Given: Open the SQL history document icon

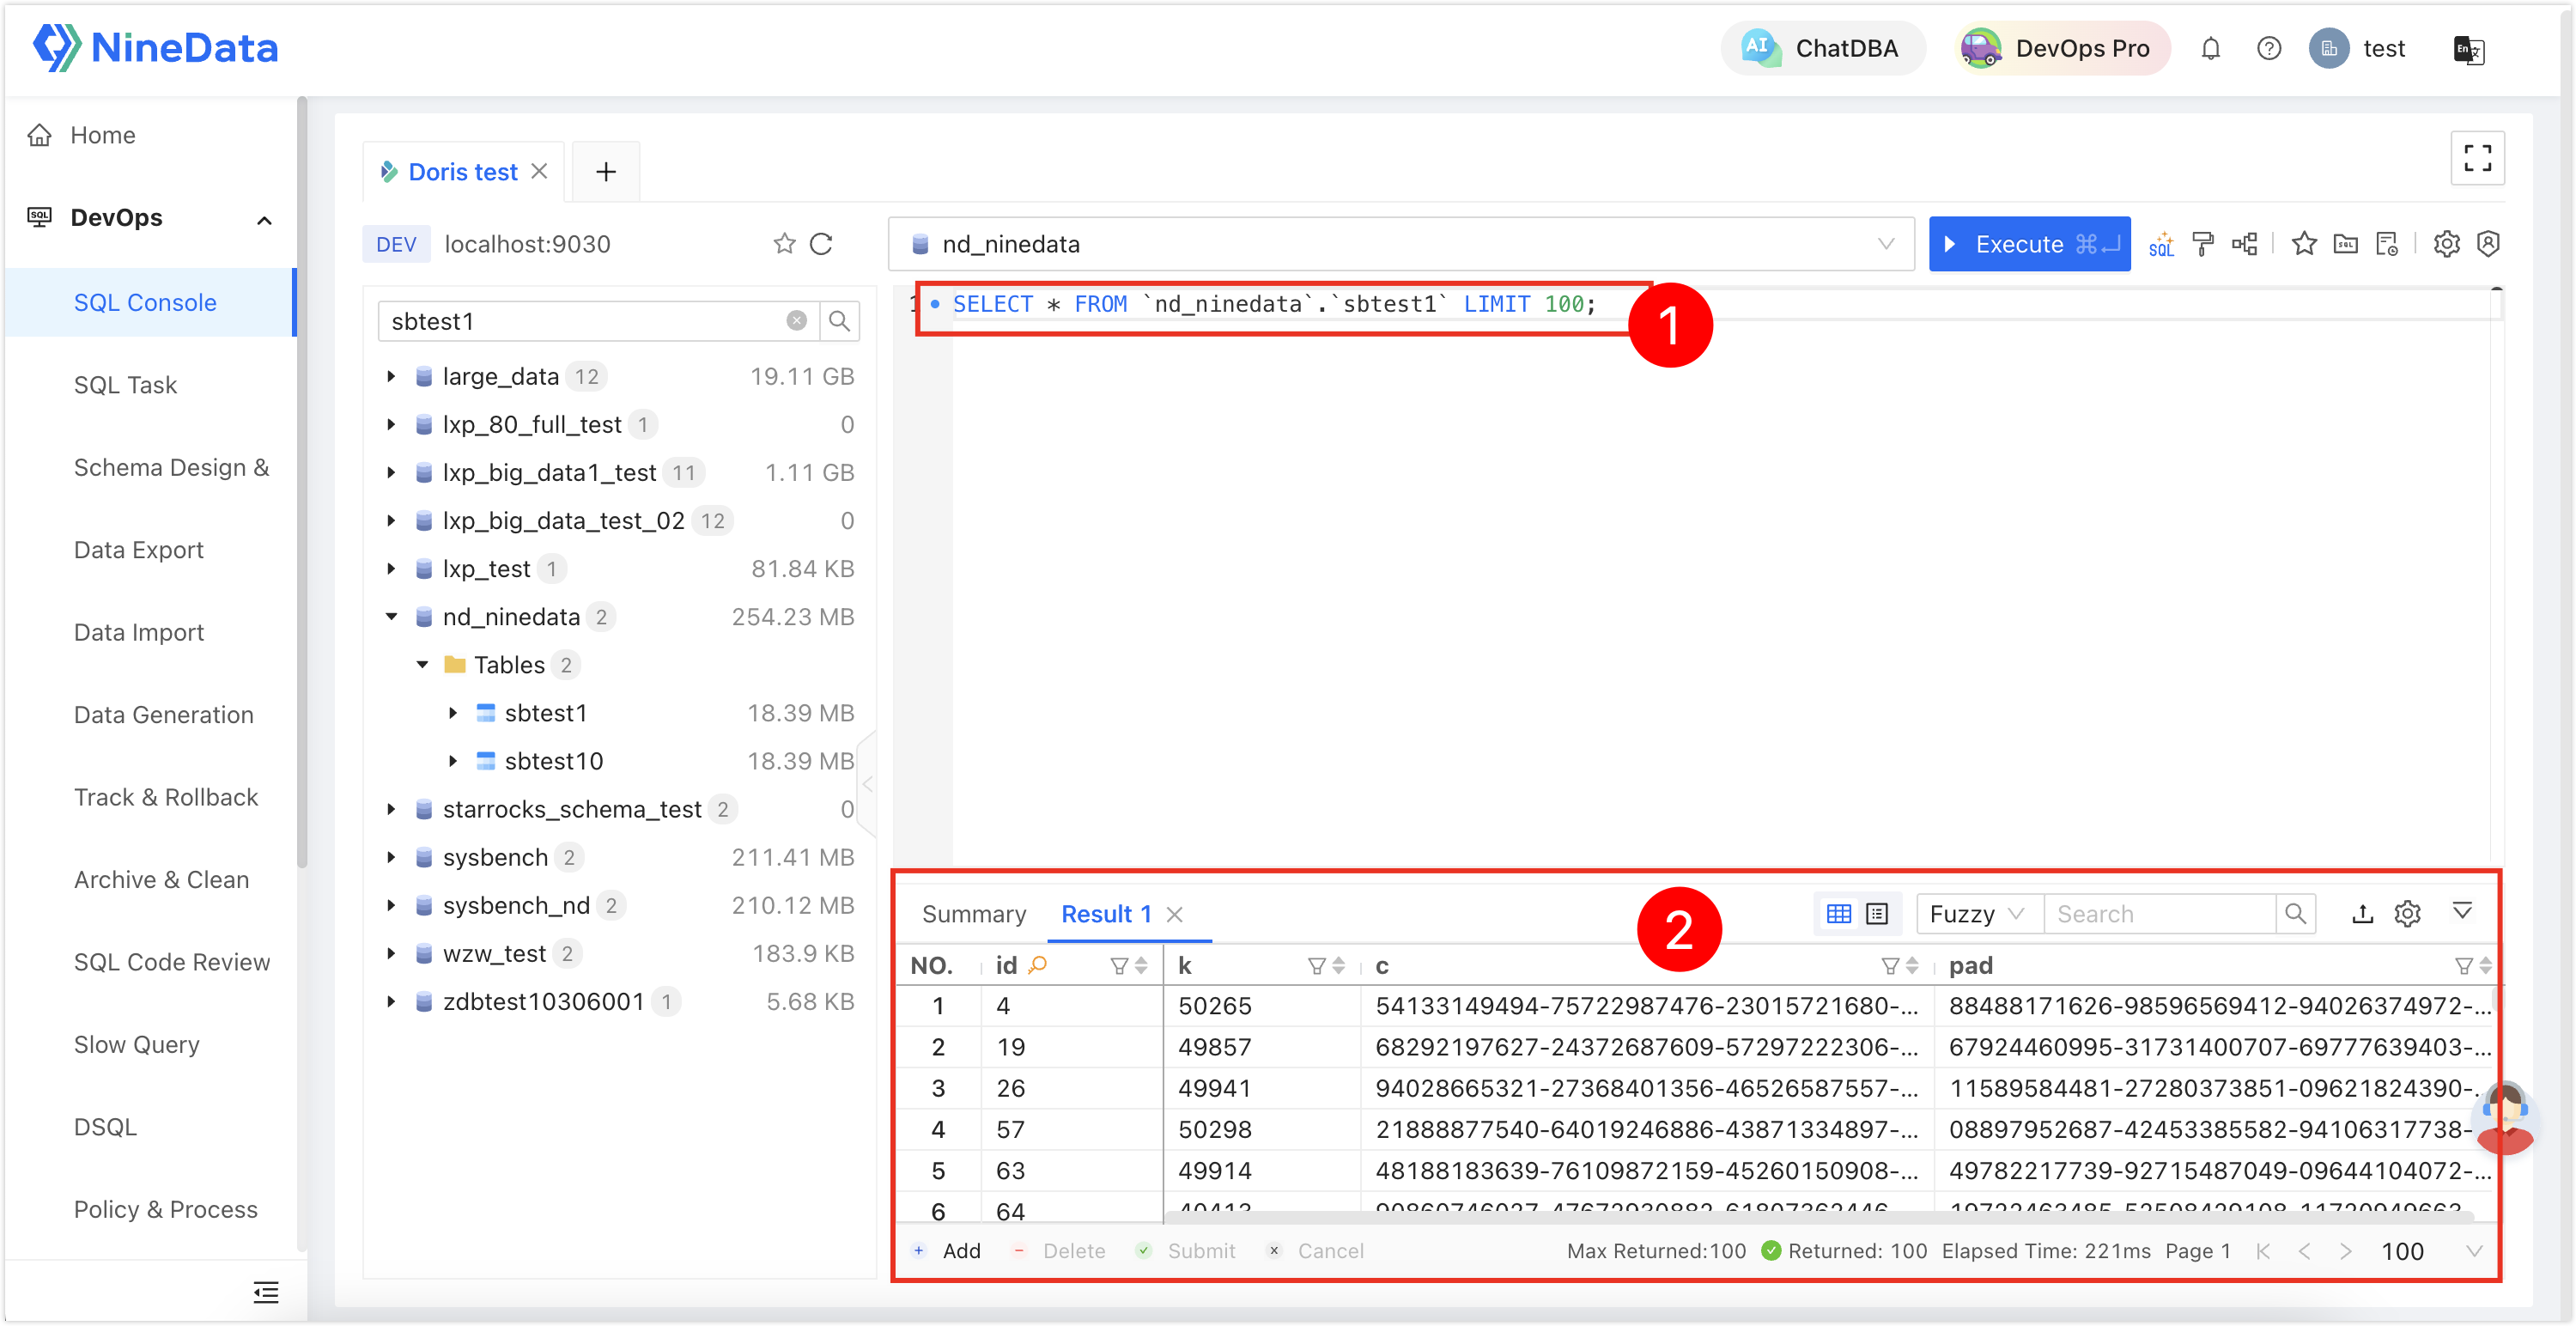Looking at the screenshot, I should pos(2387,244).
